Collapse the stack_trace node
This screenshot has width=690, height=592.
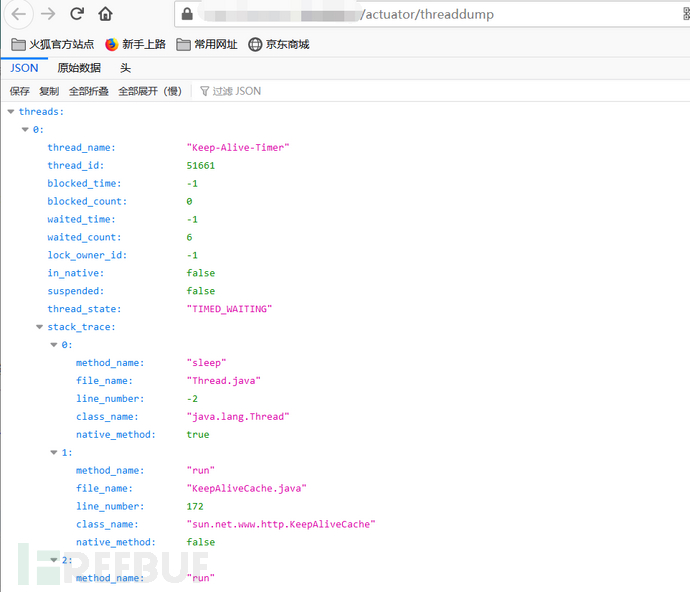pos(39,327)
